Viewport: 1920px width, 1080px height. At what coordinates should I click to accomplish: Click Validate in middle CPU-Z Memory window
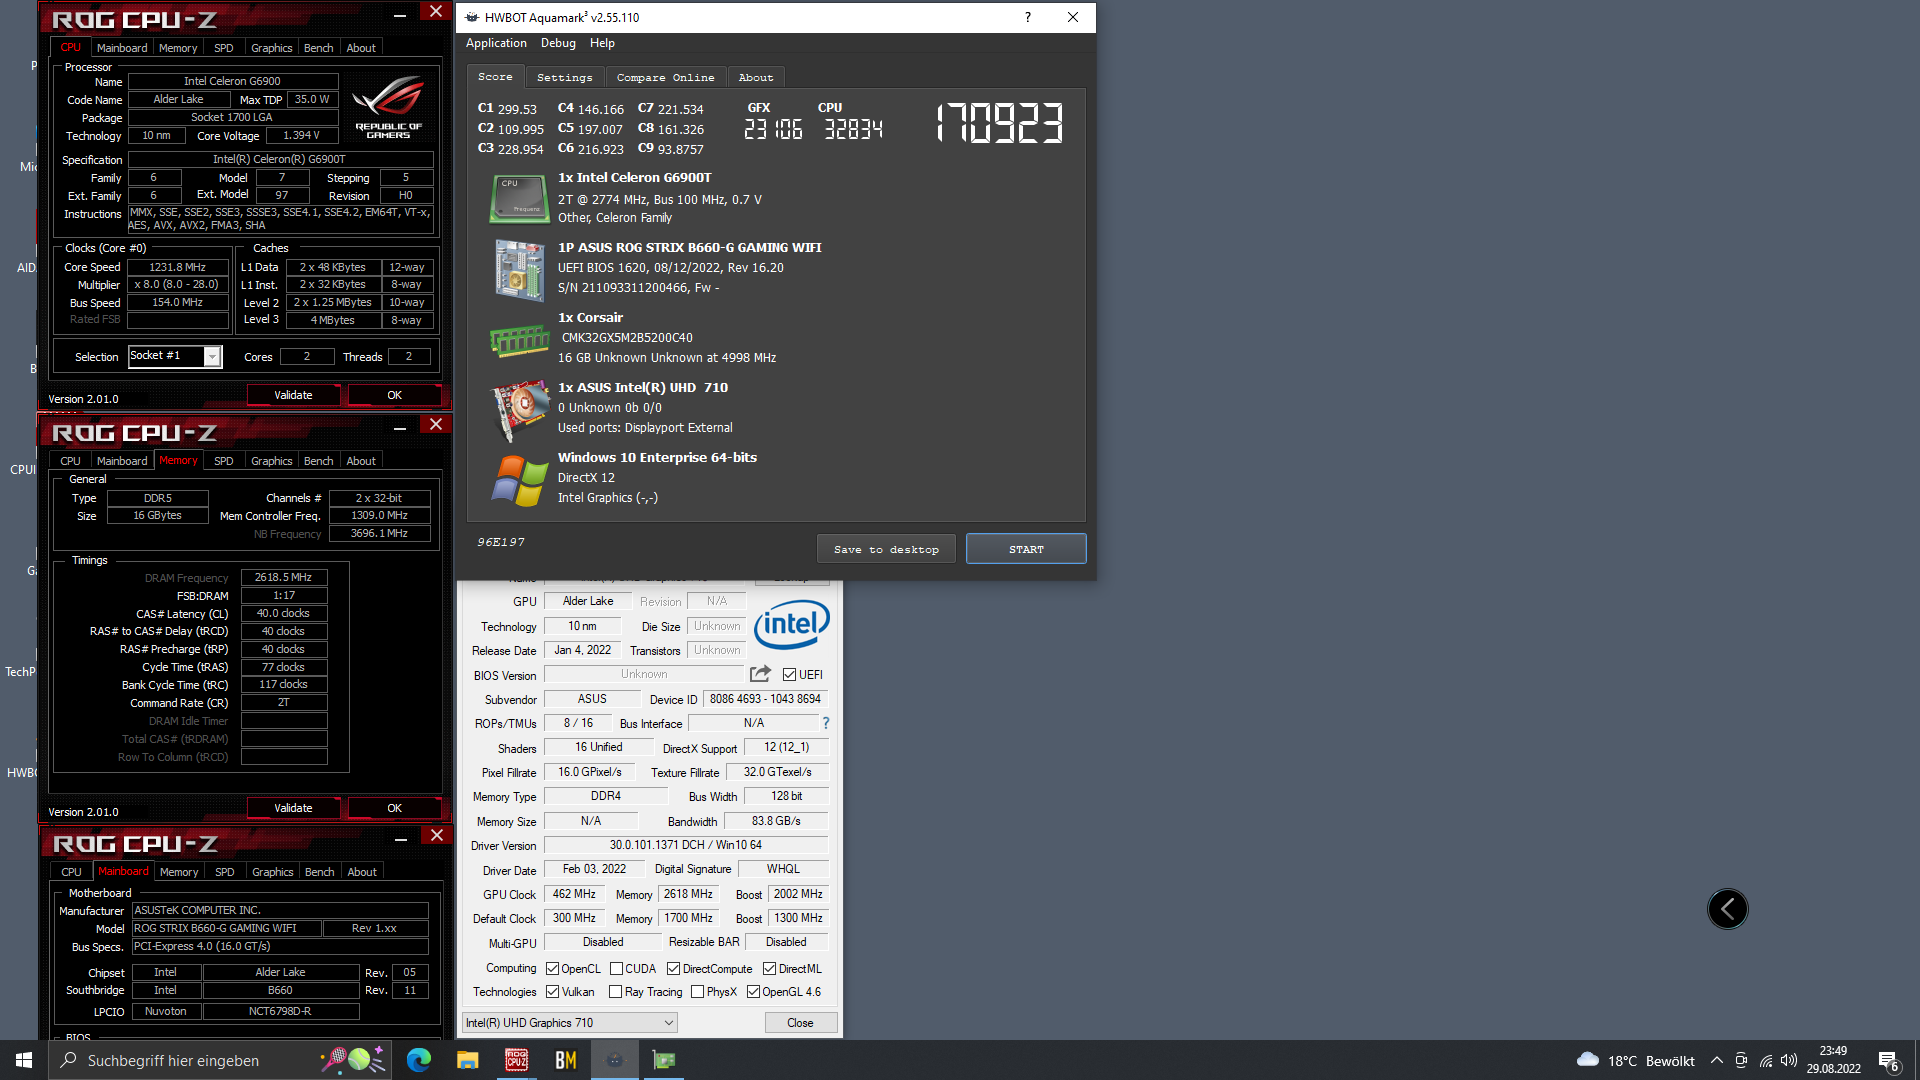coord(293,808)
